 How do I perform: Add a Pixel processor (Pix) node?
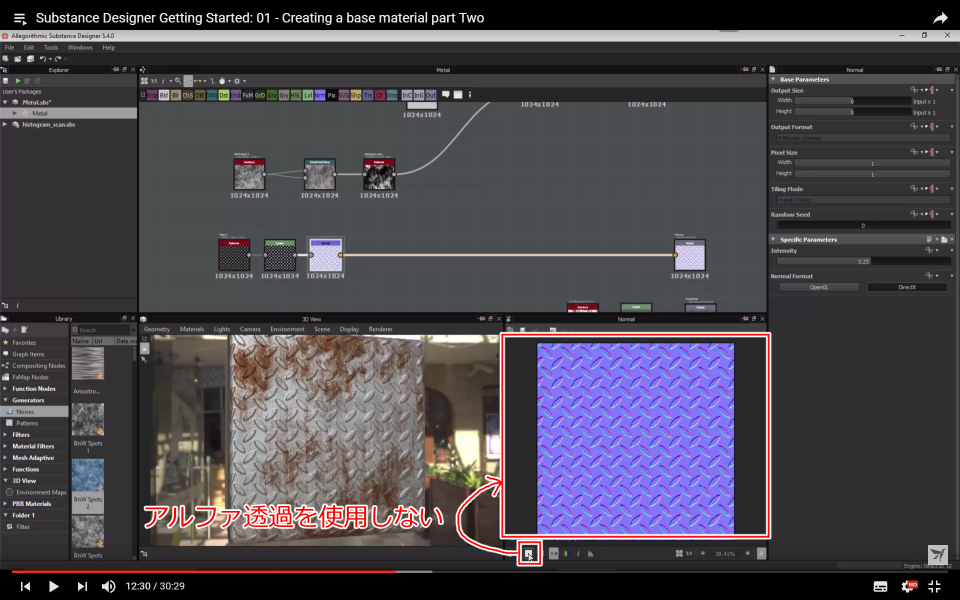pos(332,96)
